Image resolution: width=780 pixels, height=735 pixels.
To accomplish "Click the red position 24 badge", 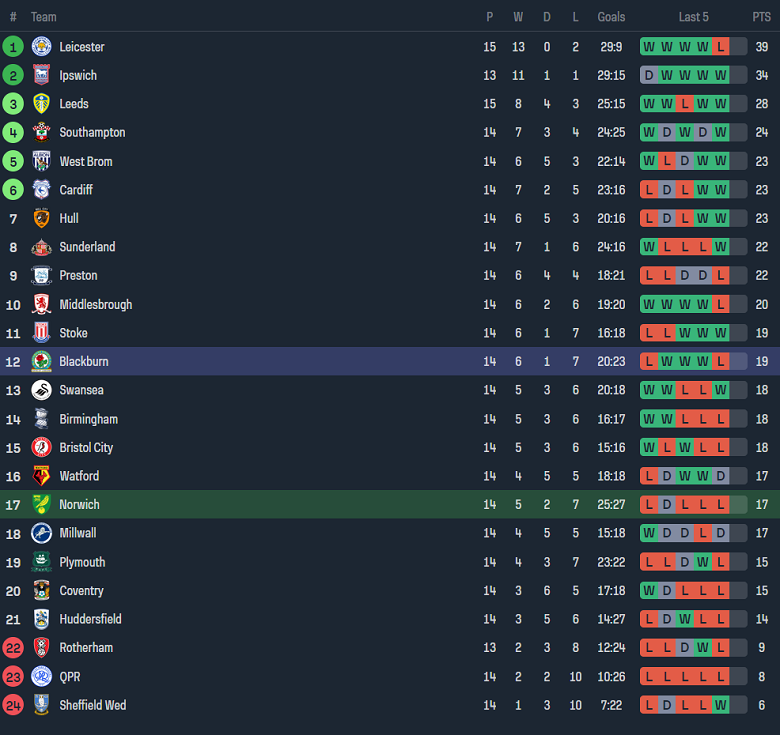I will pyautogui.click(x=13, y=705).
